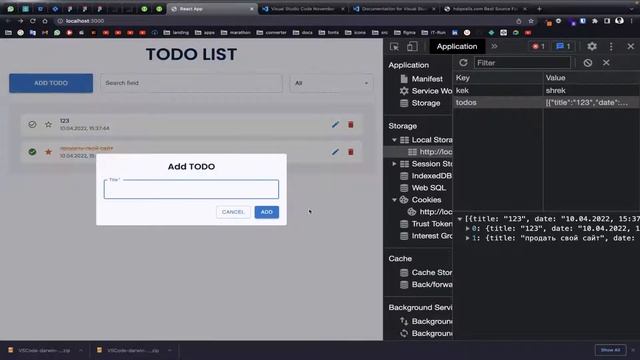This screenshot has height=360, width=640.
Task: Open the error count badge in DevTools
Action: tap(538, 47)
